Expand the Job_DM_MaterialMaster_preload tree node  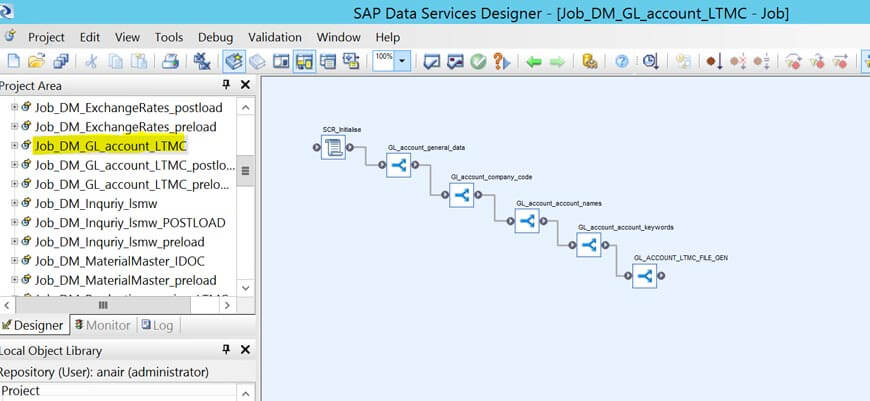14,280
